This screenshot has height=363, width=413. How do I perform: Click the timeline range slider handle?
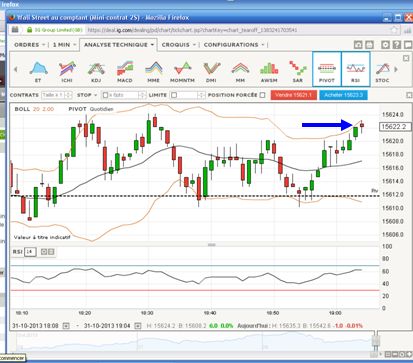click(x=376, y=341)
